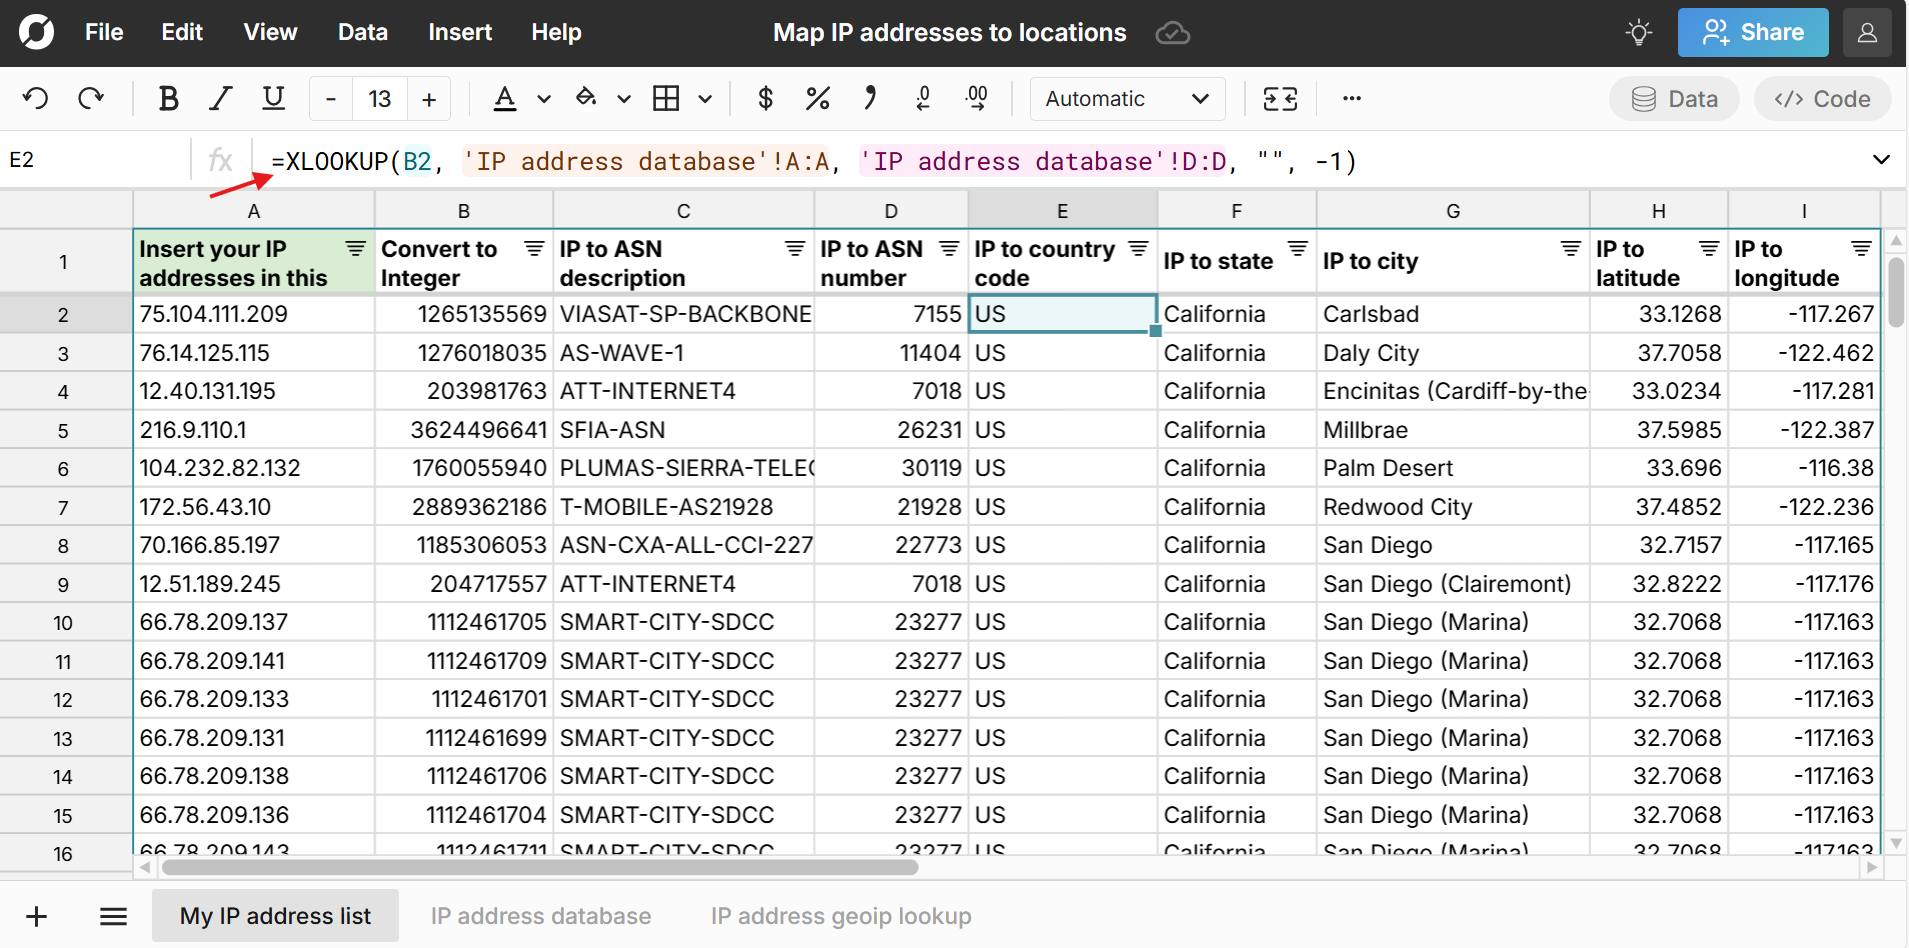The image size is (1909, 948).
Task: Apply percent number format
Action: click(x=817, y=98)
